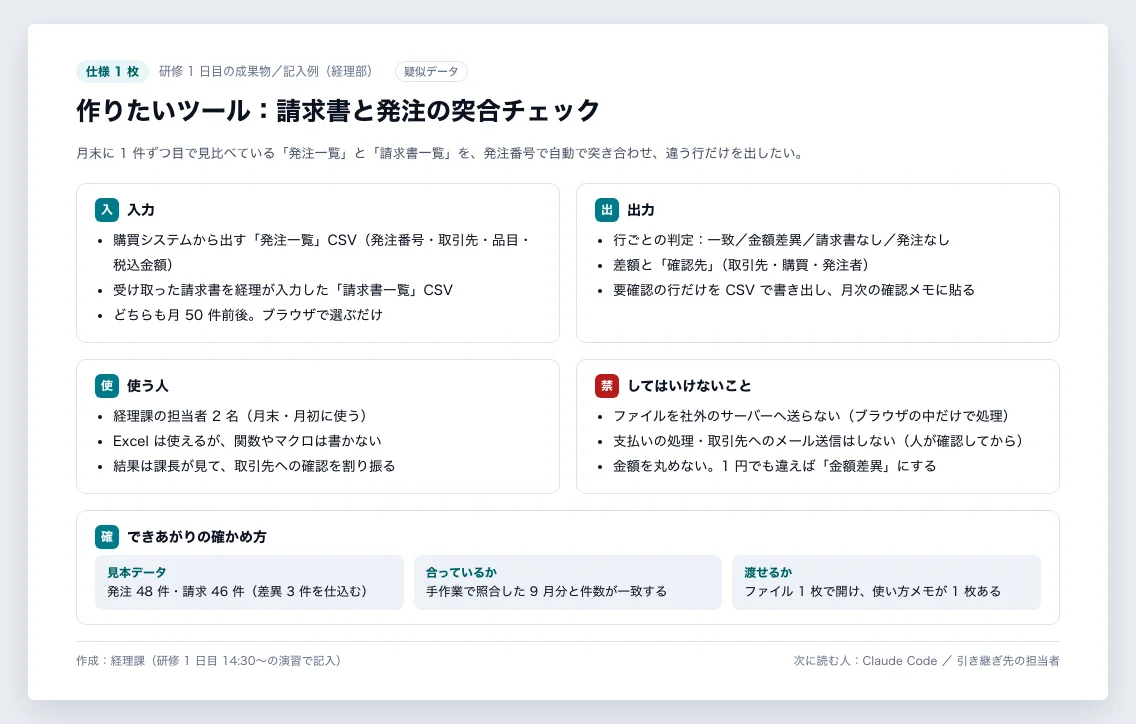The width and height of the screenshot is (1136, 724).
Task: Click the teal 入 icon beside 入力
Action: 107,210
